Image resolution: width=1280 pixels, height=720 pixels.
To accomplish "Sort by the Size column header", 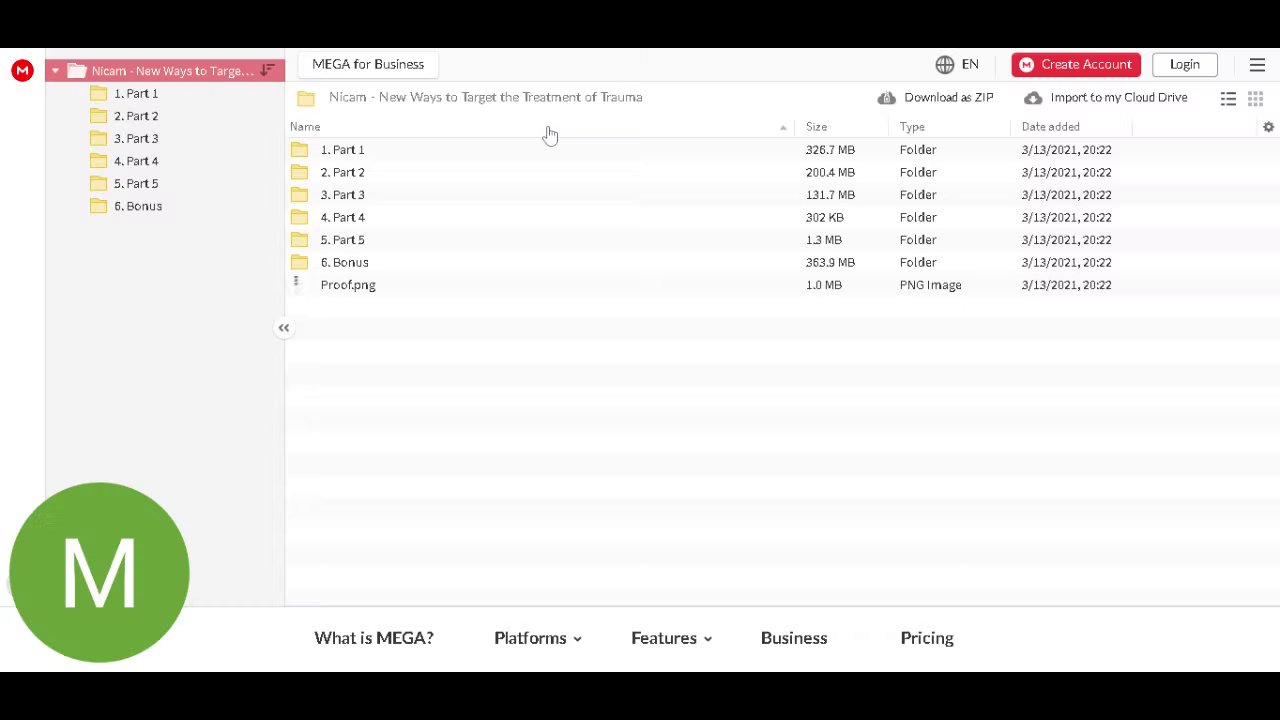I will point(816,127).
